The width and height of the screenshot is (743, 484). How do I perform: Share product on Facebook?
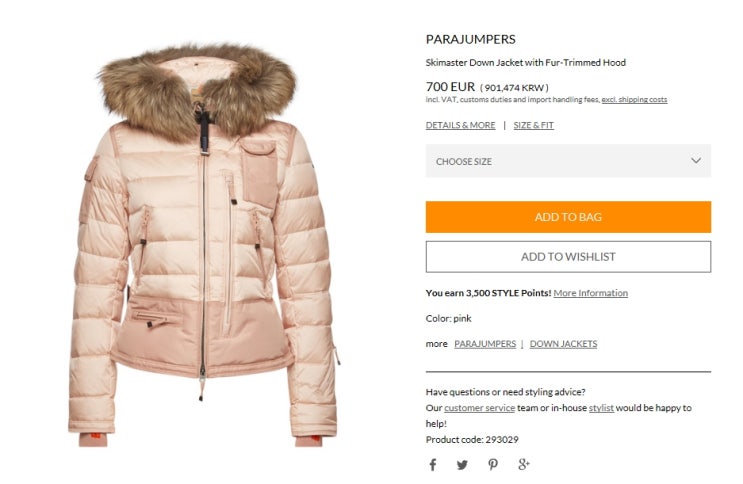(x=433, y=465)
